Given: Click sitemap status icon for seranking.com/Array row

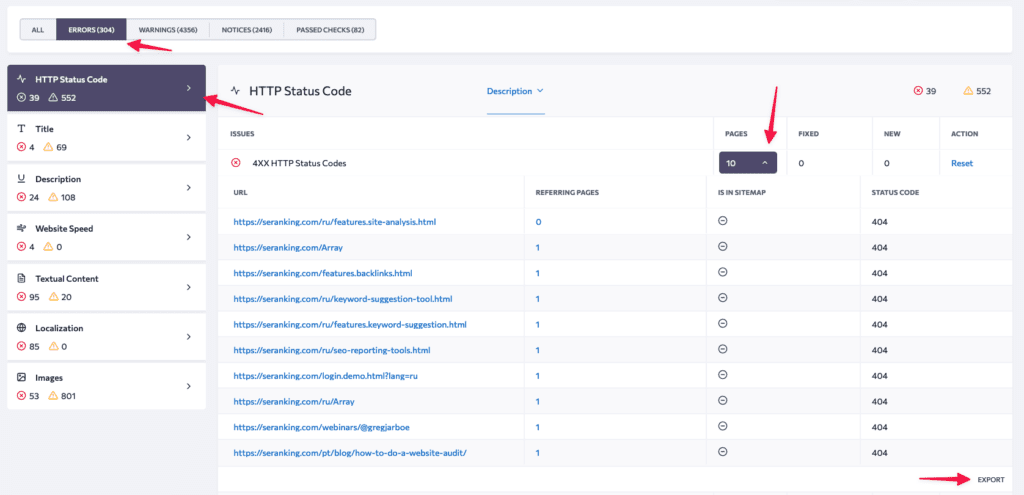Looking at the screenshot, I should point(722,246).
